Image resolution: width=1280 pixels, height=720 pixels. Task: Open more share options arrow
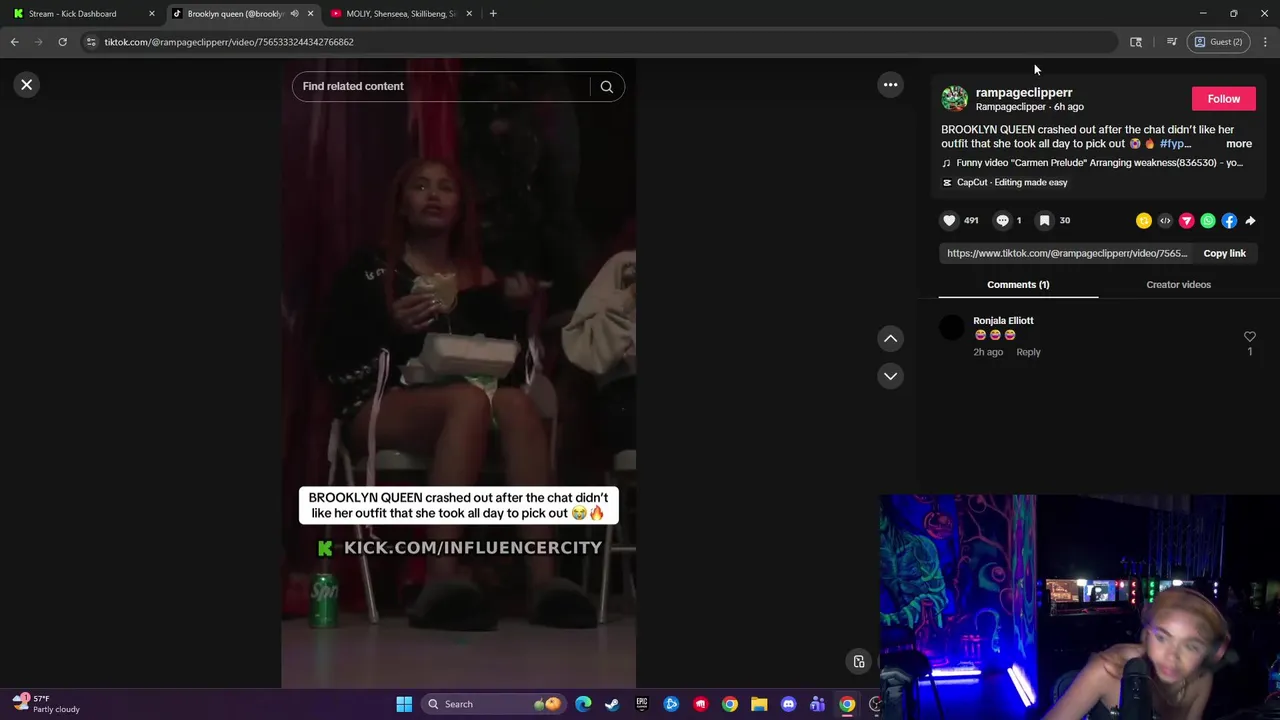pos(1250,221)
